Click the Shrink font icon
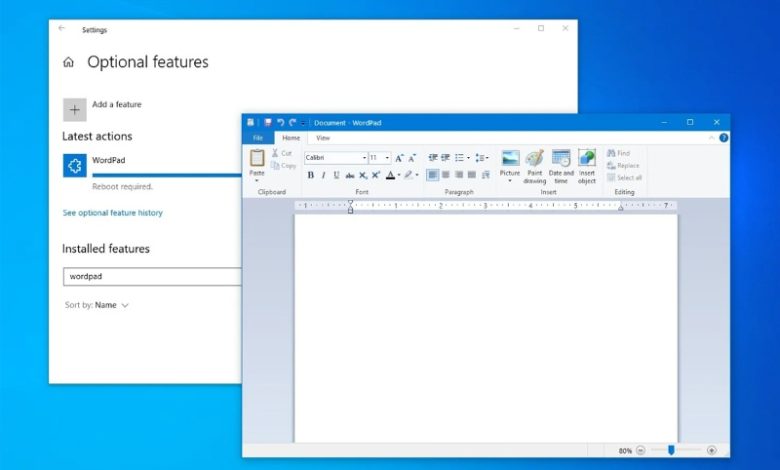This screenshot has height=470, width=780. (412, 158)
